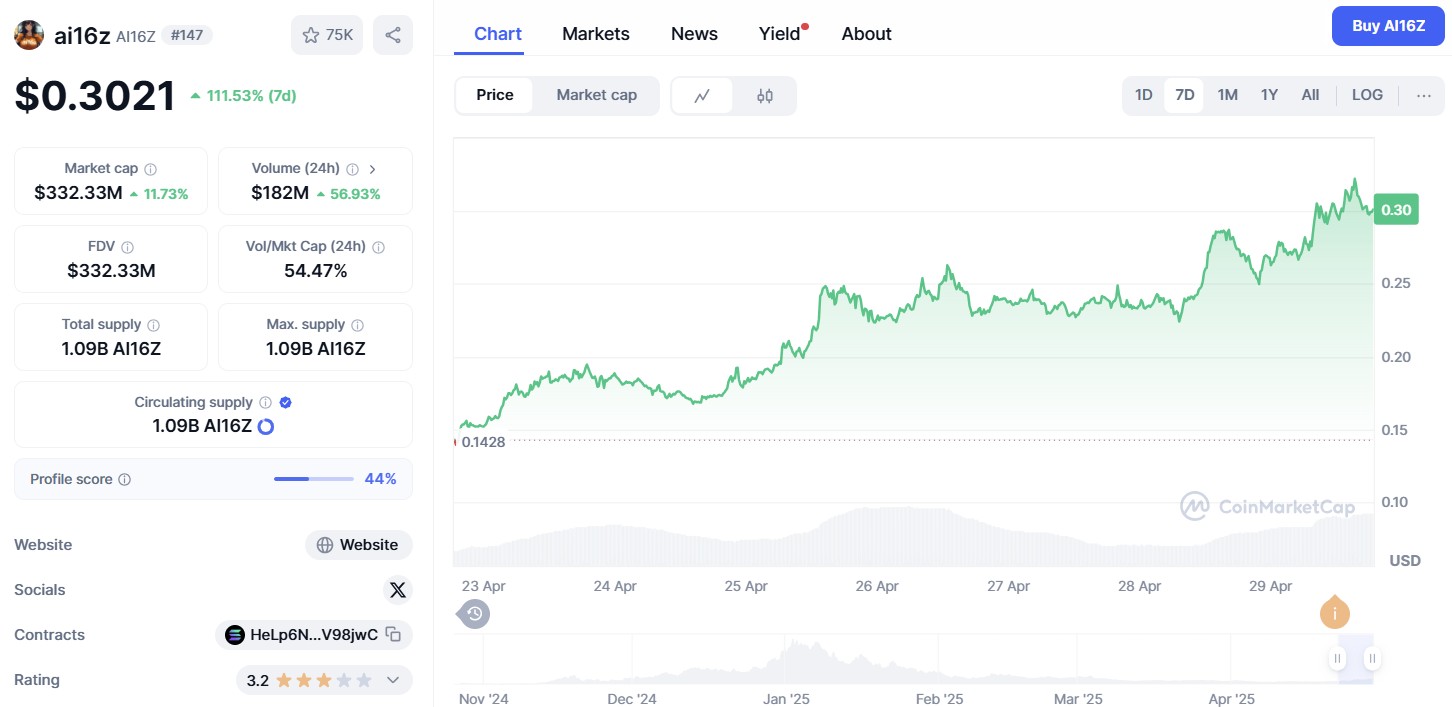The height and width of the screenshot is (707, 1452).
Task: Click the share icon beside watchlist
Action: (x=393, y=35)
